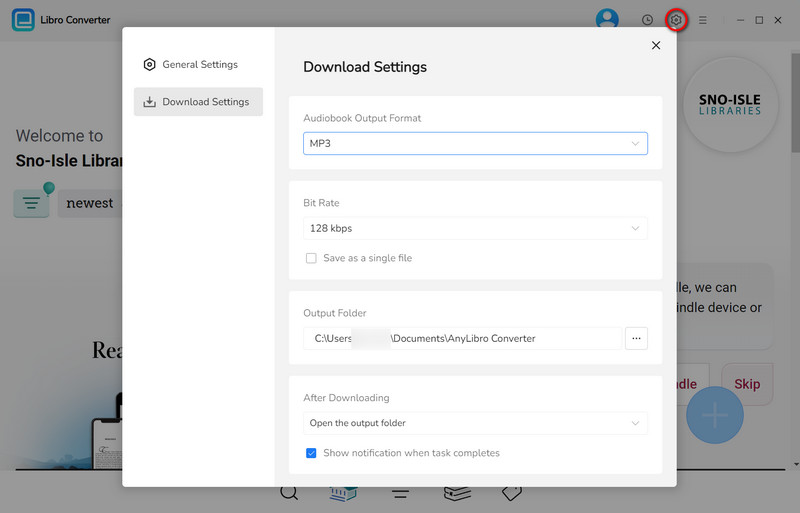Open the hamburger menu in title bar
The width and height of the screenshot is (800, 513).
(x=703, y=20)
